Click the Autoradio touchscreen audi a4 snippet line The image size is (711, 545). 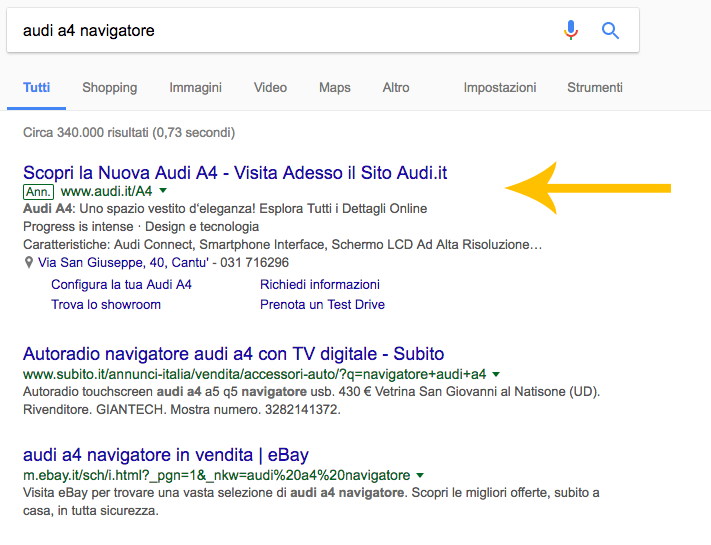(x=312, y=392)
